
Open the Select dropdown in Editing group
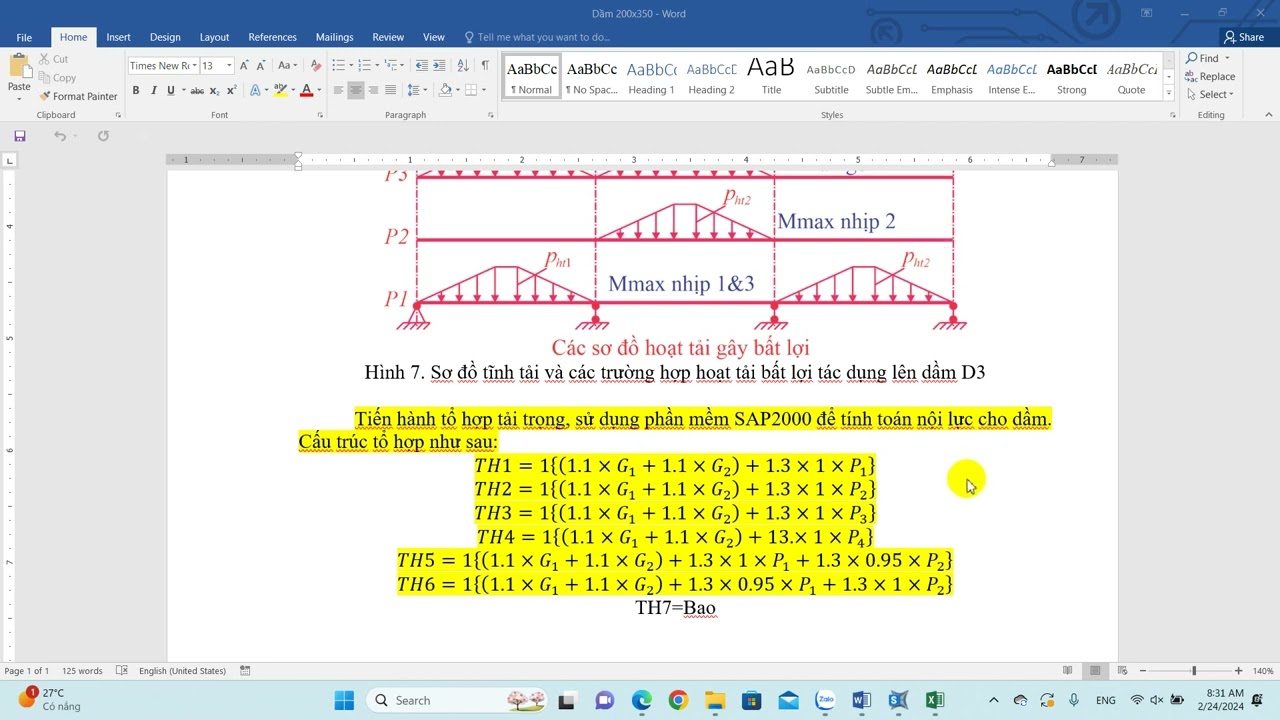click(1210, 95)
